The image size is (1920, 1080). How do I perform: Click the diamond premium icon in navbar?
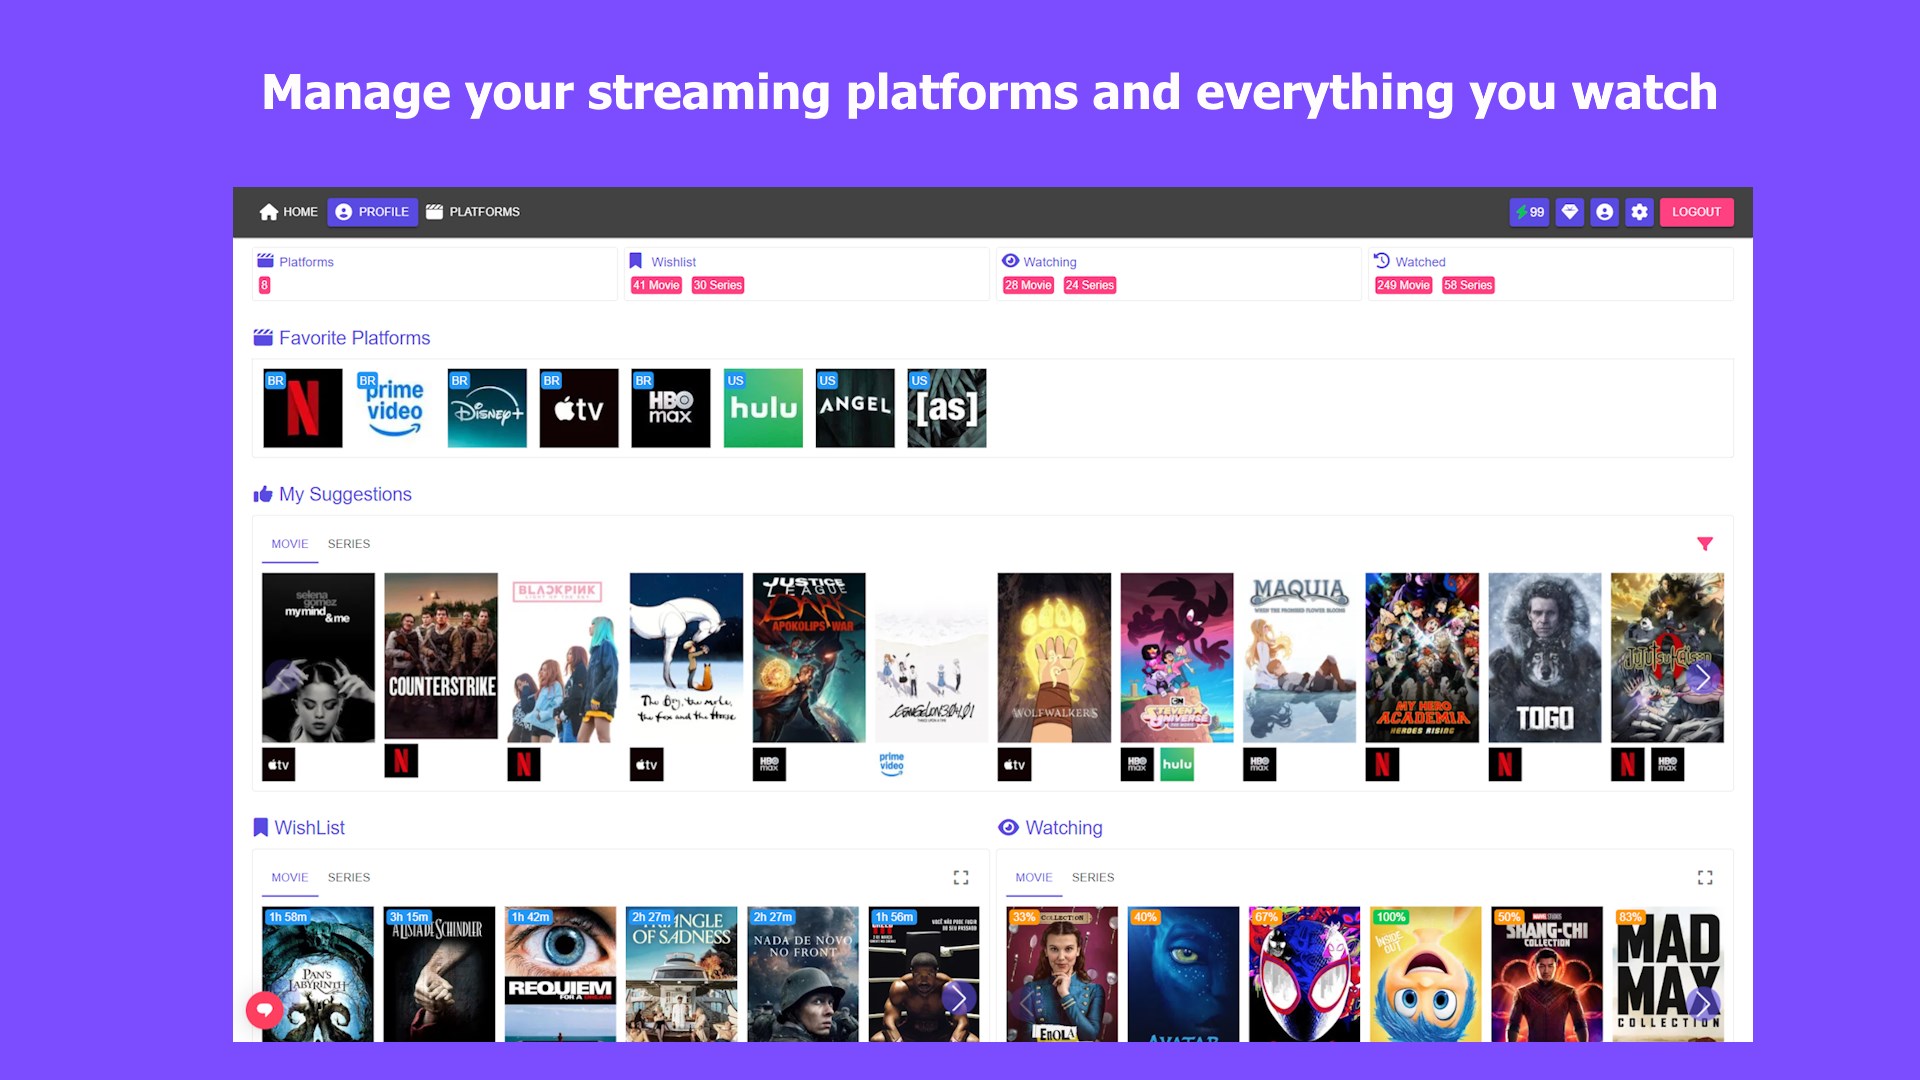click(1570, 212)
